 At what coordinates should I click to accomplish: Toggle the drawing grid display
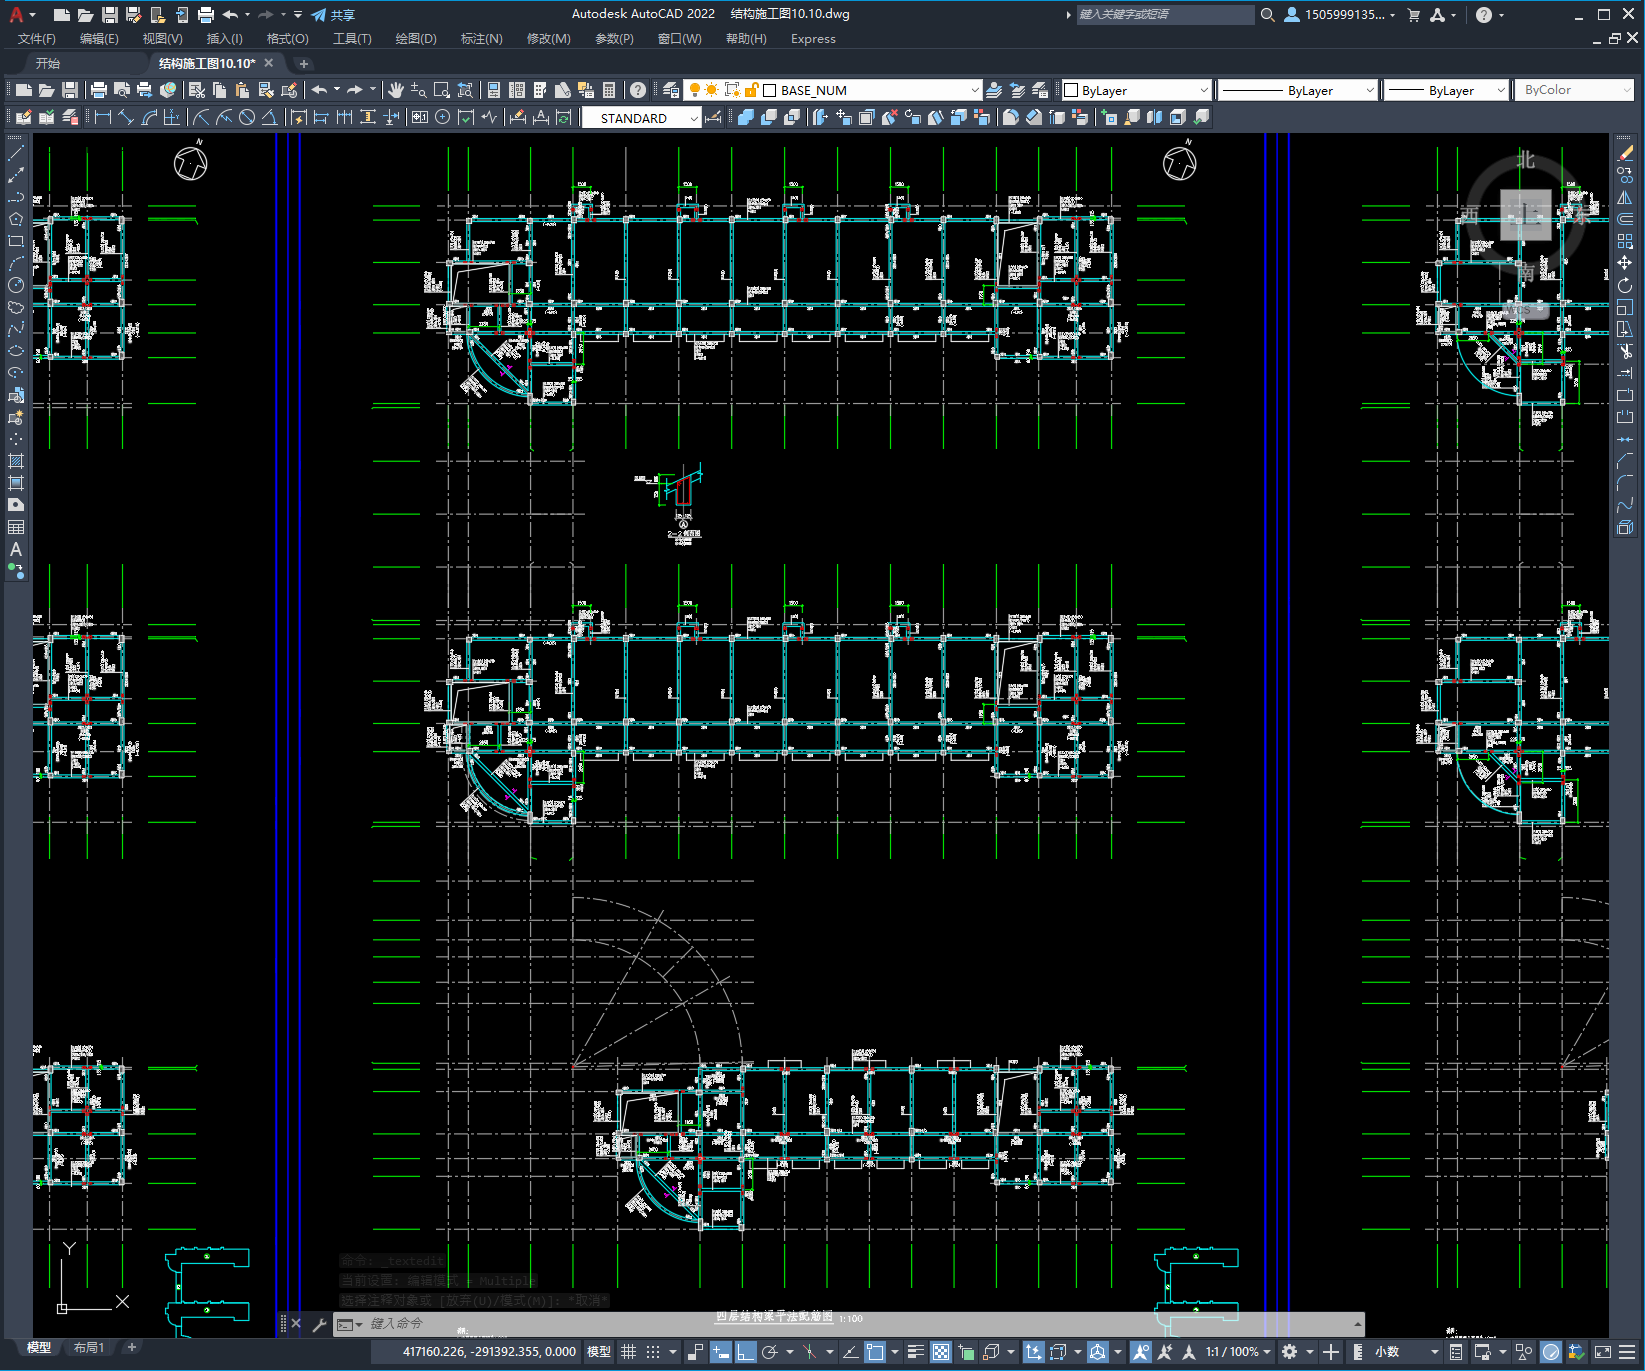(x=629, y=1352)
